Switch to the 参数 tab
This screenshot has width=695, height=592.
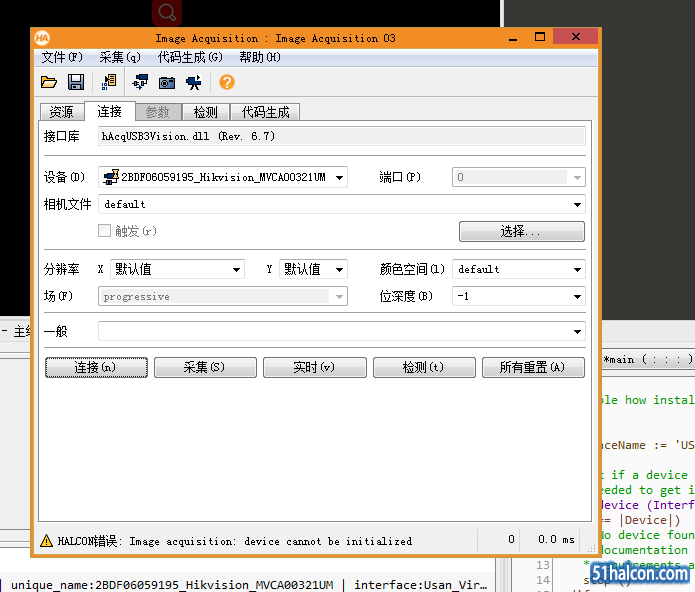coord(158,112)
